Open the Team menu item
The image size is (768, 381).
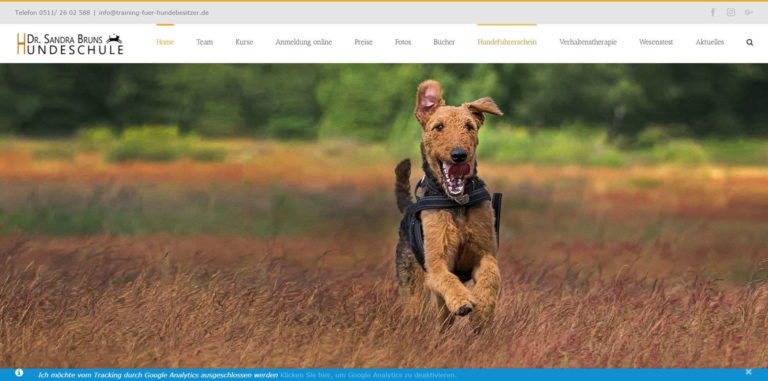pyautogui.click(x=205, y=42)
